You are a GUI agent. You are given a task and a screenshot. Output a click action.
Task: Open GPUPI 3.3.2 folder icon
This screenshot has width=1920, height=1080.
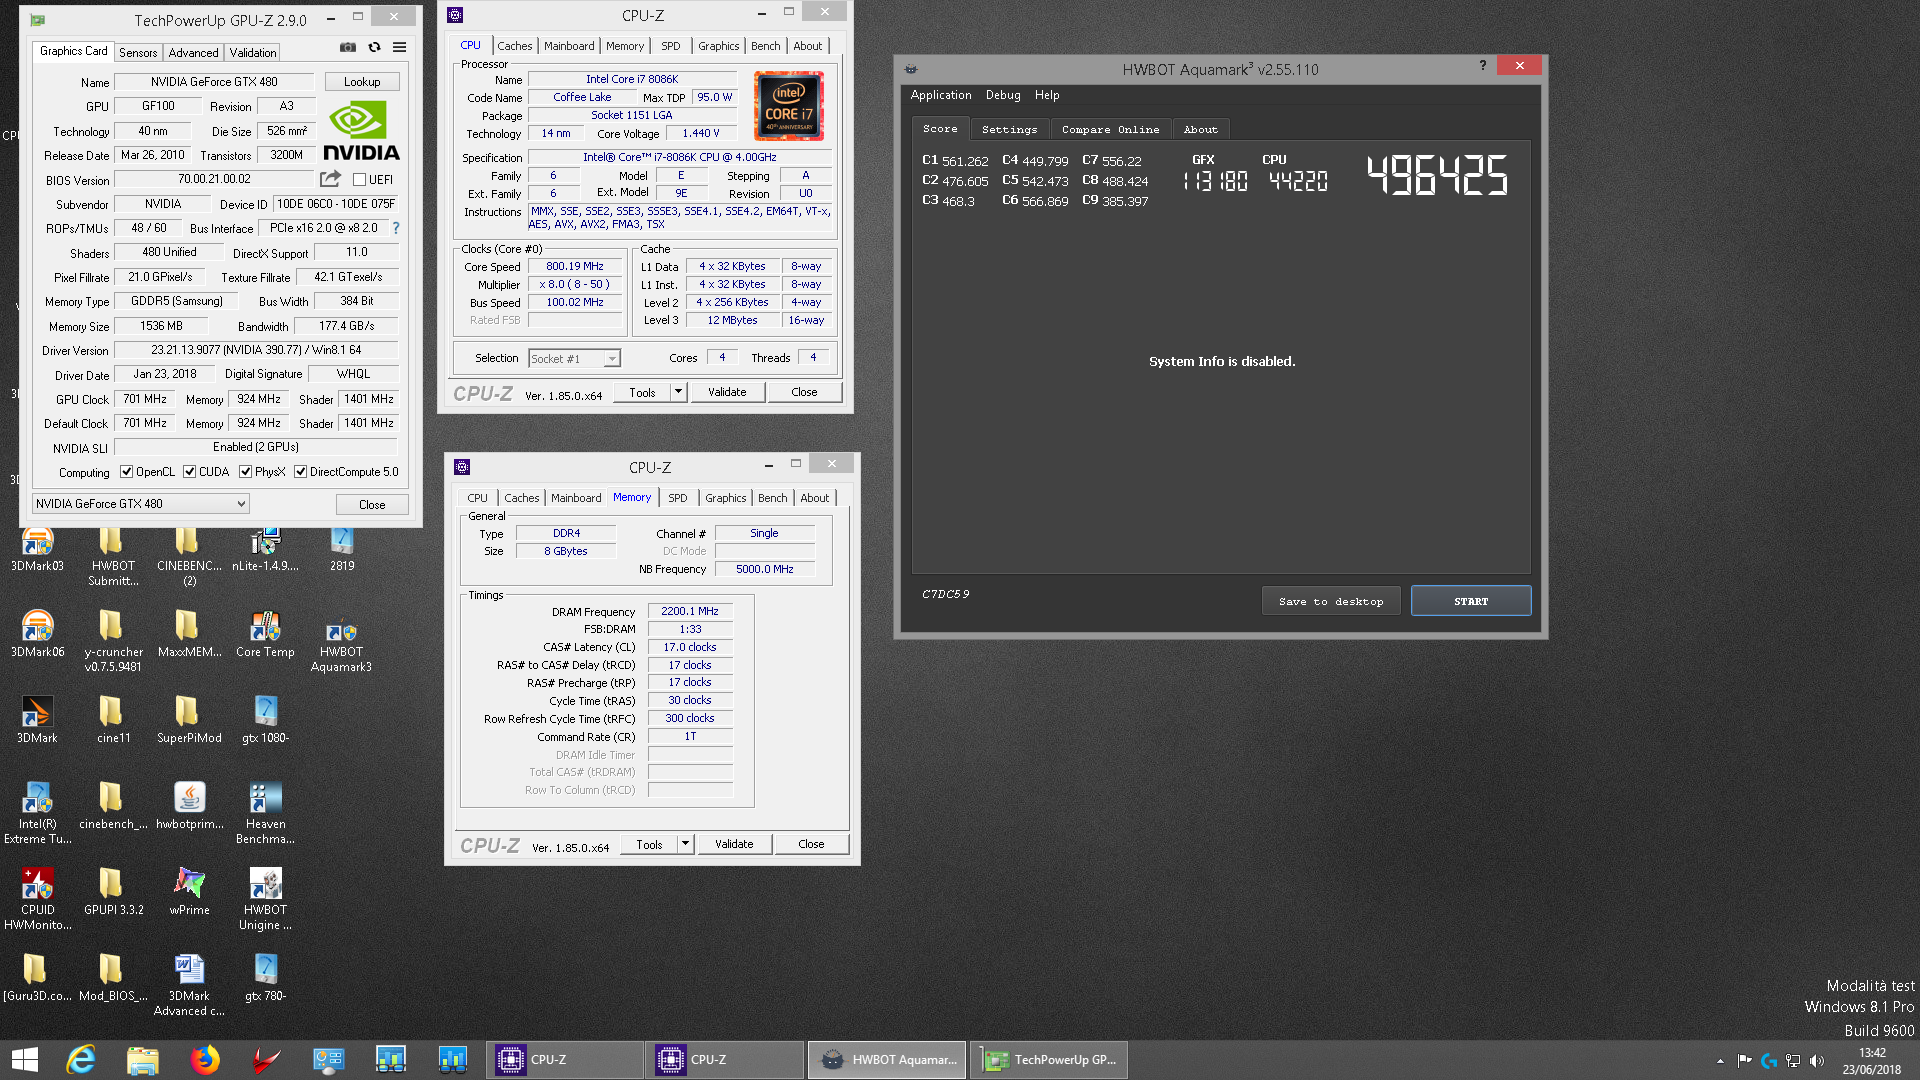[113, 892]
